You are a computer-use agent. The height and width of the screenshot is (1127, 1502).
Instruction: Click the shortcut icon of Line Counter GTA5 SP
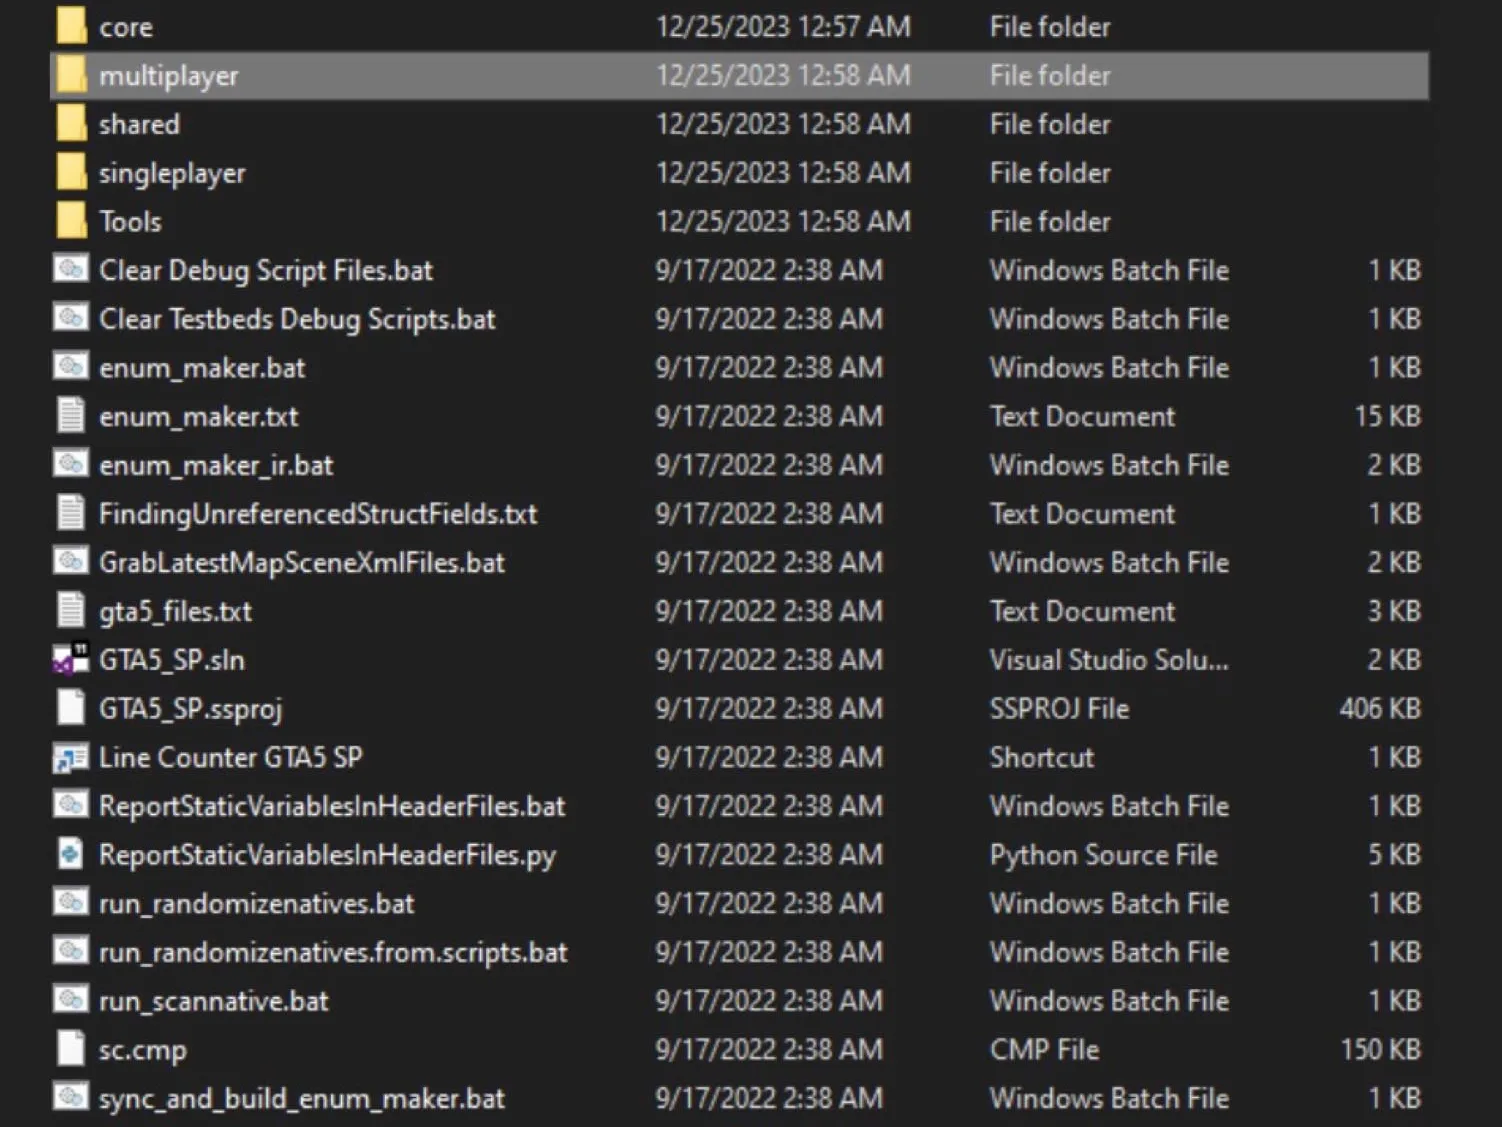point(71,757)
